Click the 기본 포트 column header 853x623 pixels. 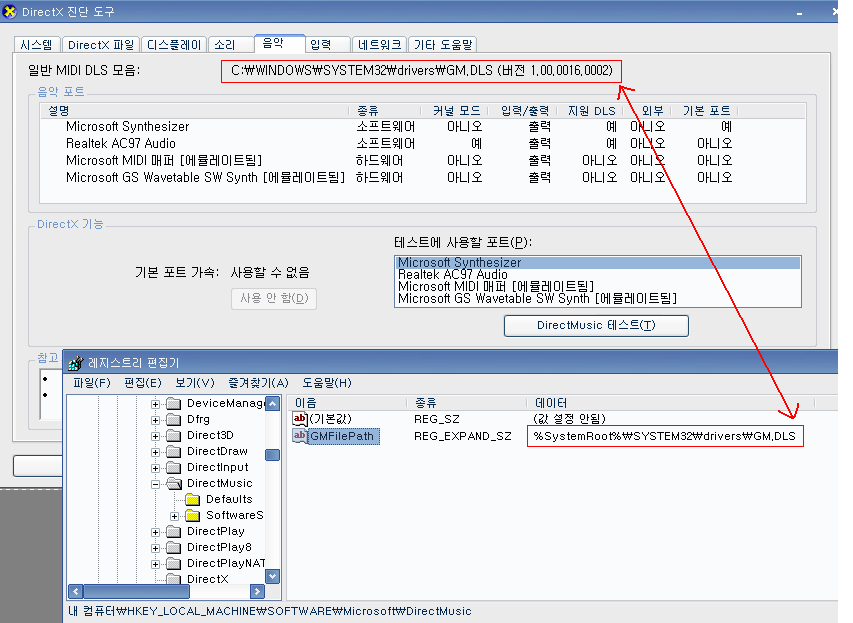[706, 111]
